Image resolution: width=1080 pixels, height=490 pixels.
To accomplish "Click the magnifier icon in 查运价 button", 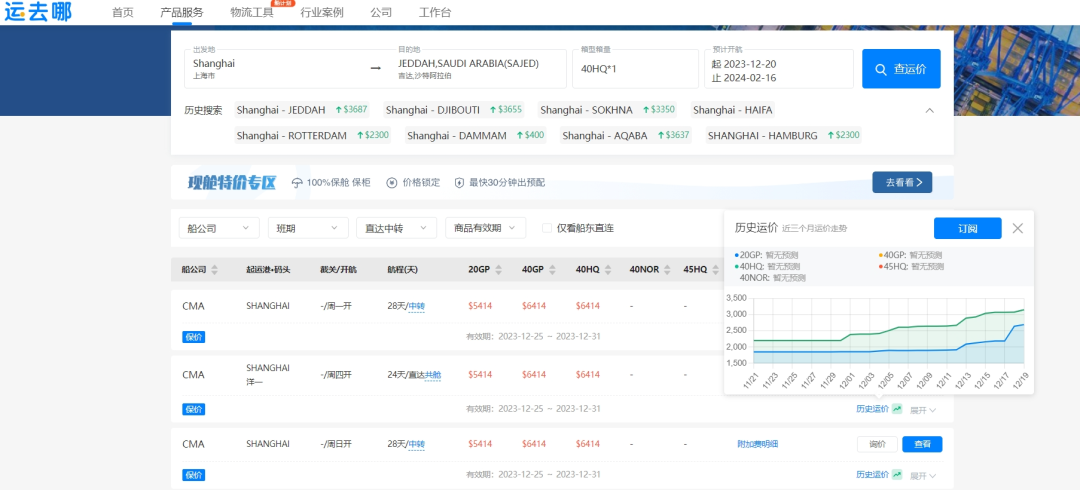I will [881, 69].
